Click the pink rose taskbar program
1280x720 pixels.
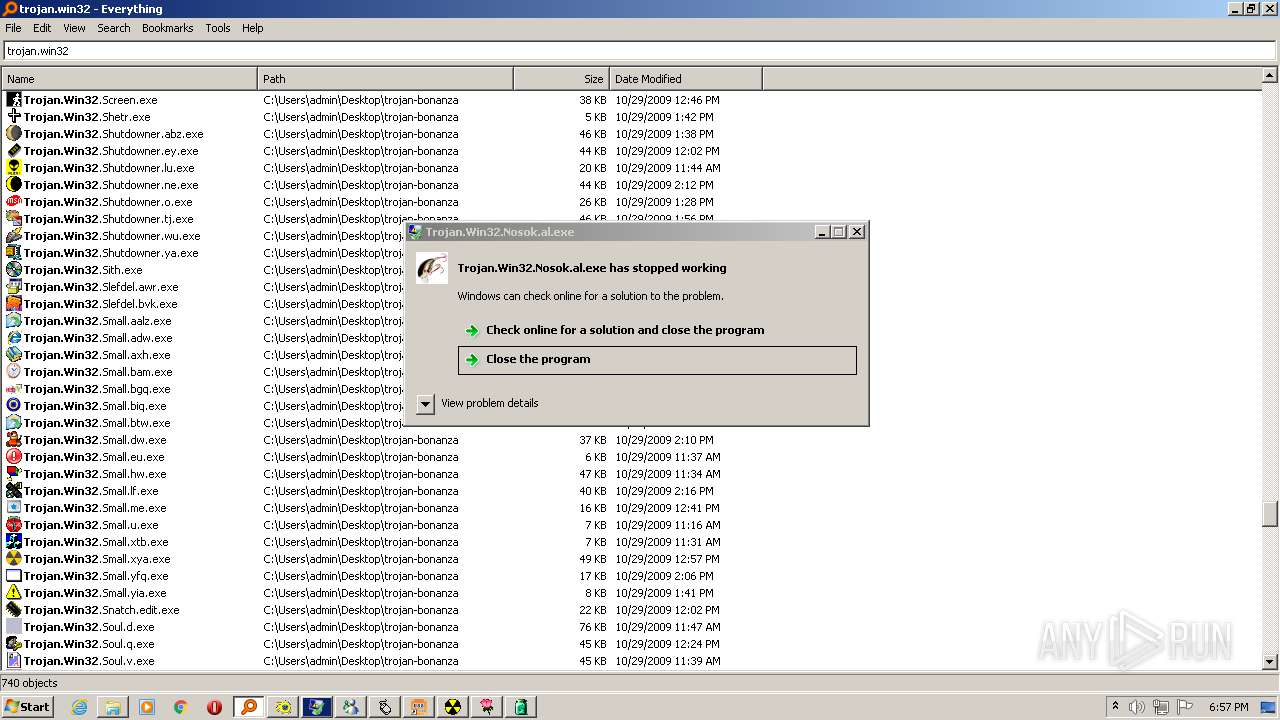487,707
